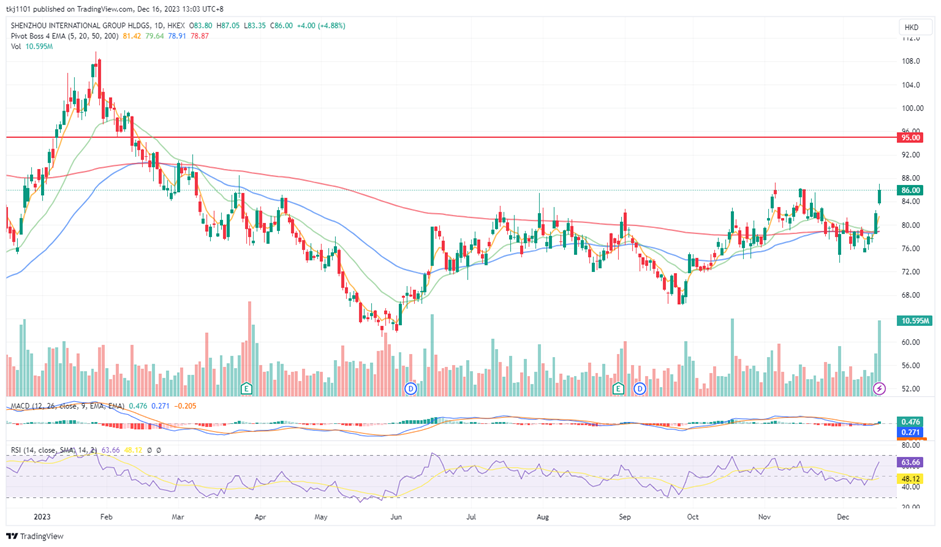The image size is (941, 547).
Task: Click the yellow 48.12 RSI axis label
Action: [910, 479]
